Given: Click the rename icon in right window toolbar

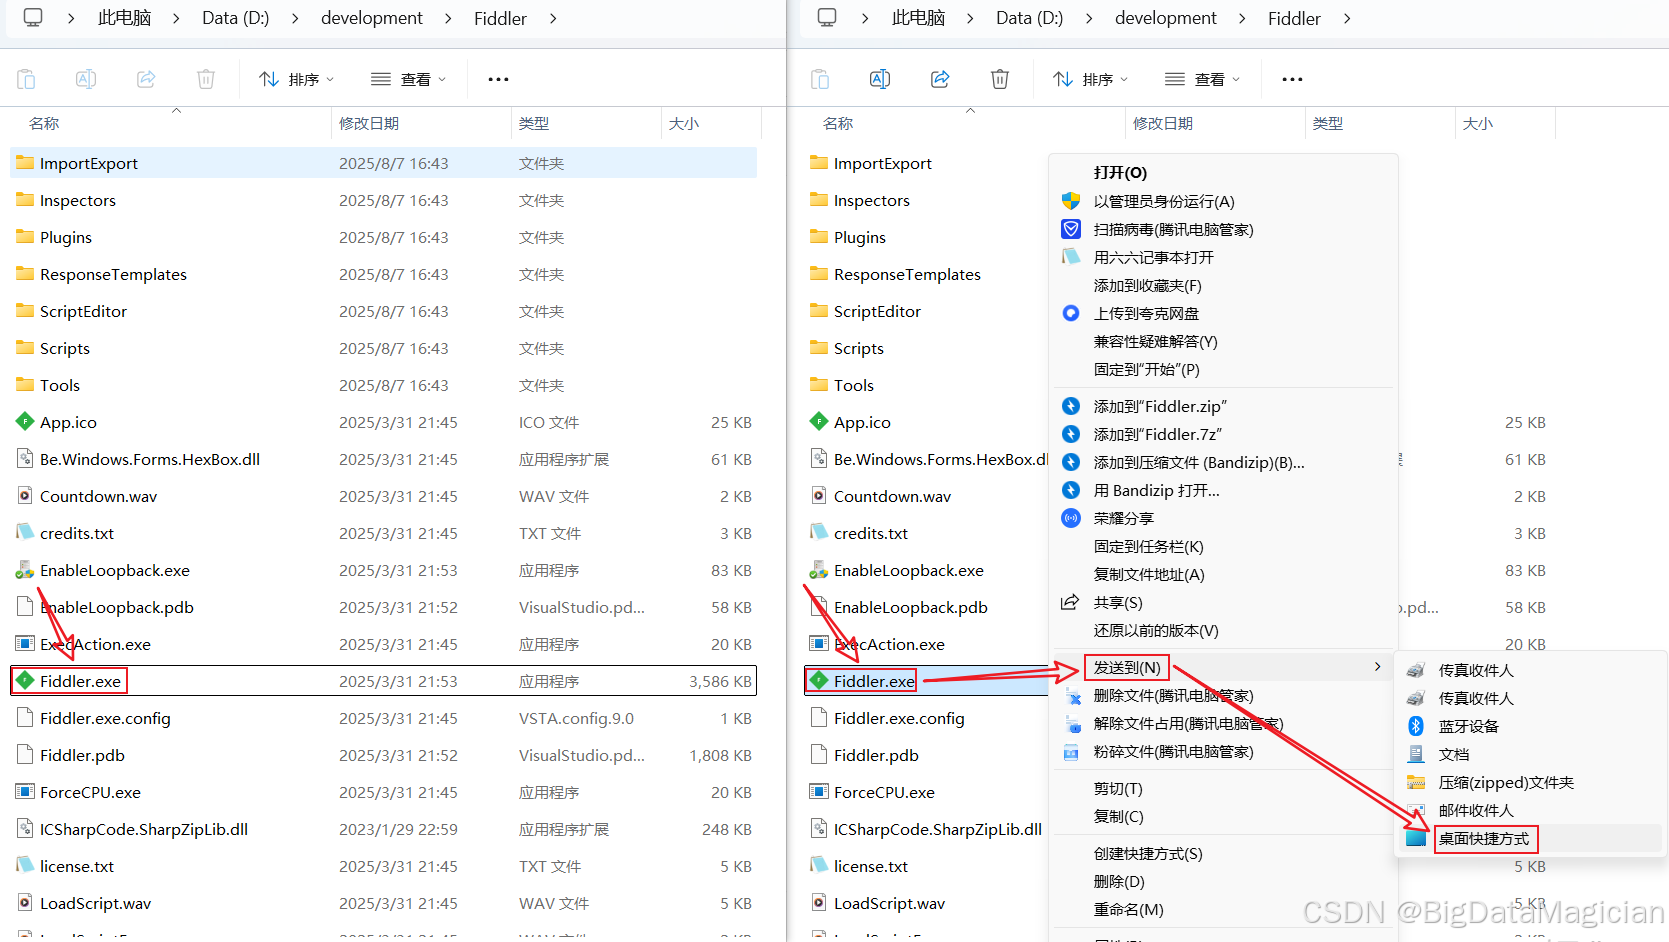Looking at the screenshot, I should pos(880,79).
